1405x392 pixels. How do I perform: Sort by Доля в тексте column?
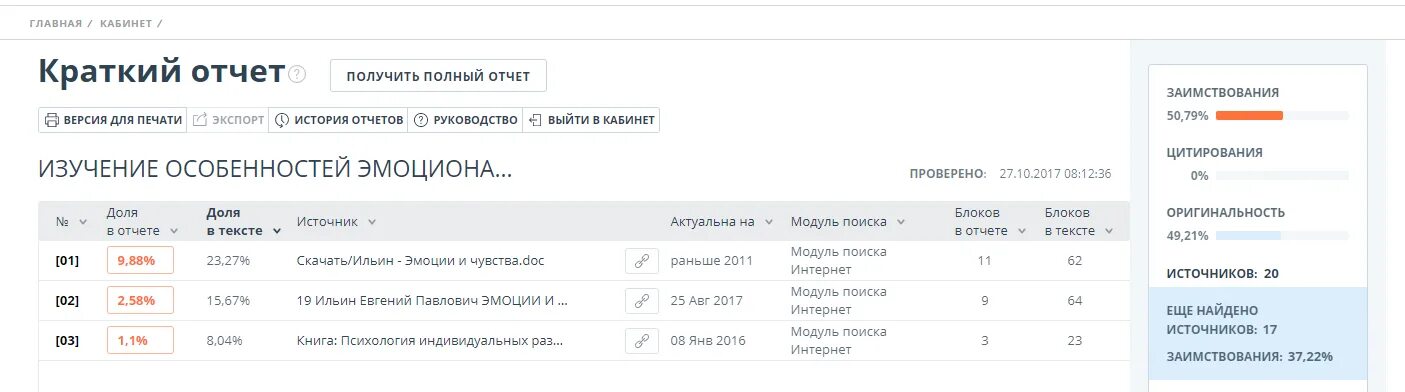coord(243,221)
